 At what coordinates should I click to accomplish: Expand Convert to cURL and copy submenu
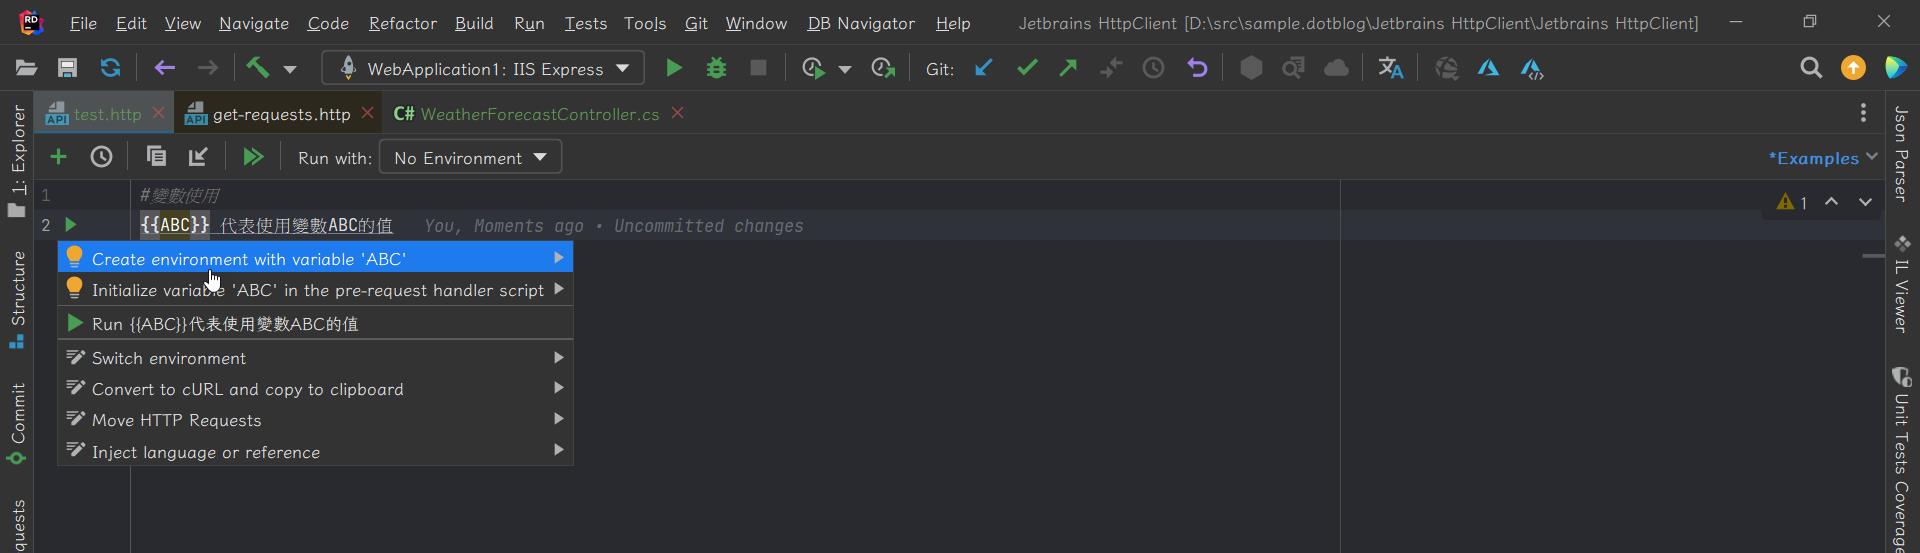pos(315,389)
